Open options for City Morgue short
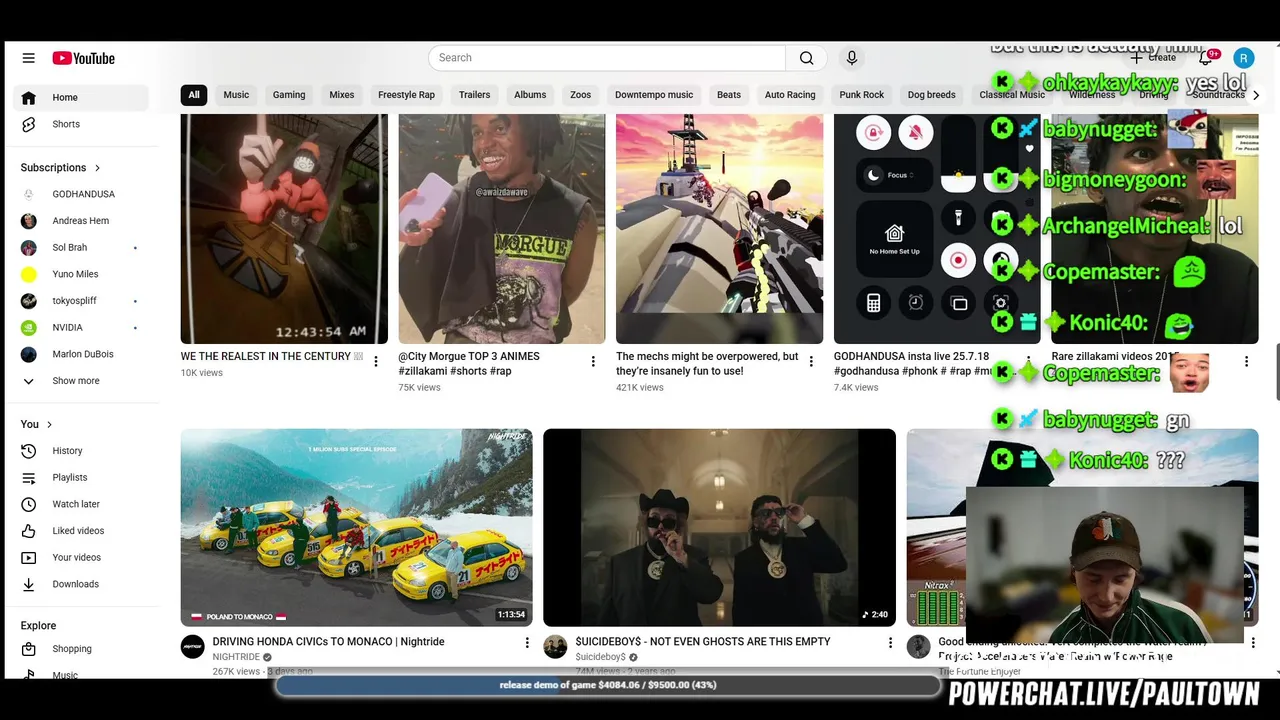 (593, 361)
